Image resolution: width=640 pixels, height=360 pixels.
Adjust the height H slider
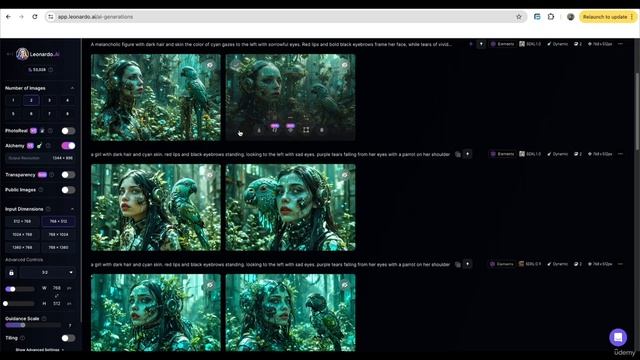tap(20, 304)
